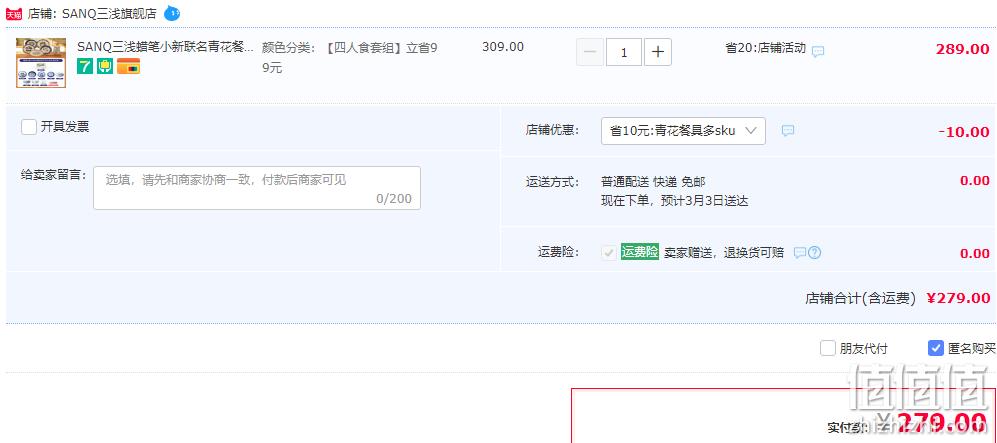Click the 省20:店铺活动 promotion text

[766, 48]
